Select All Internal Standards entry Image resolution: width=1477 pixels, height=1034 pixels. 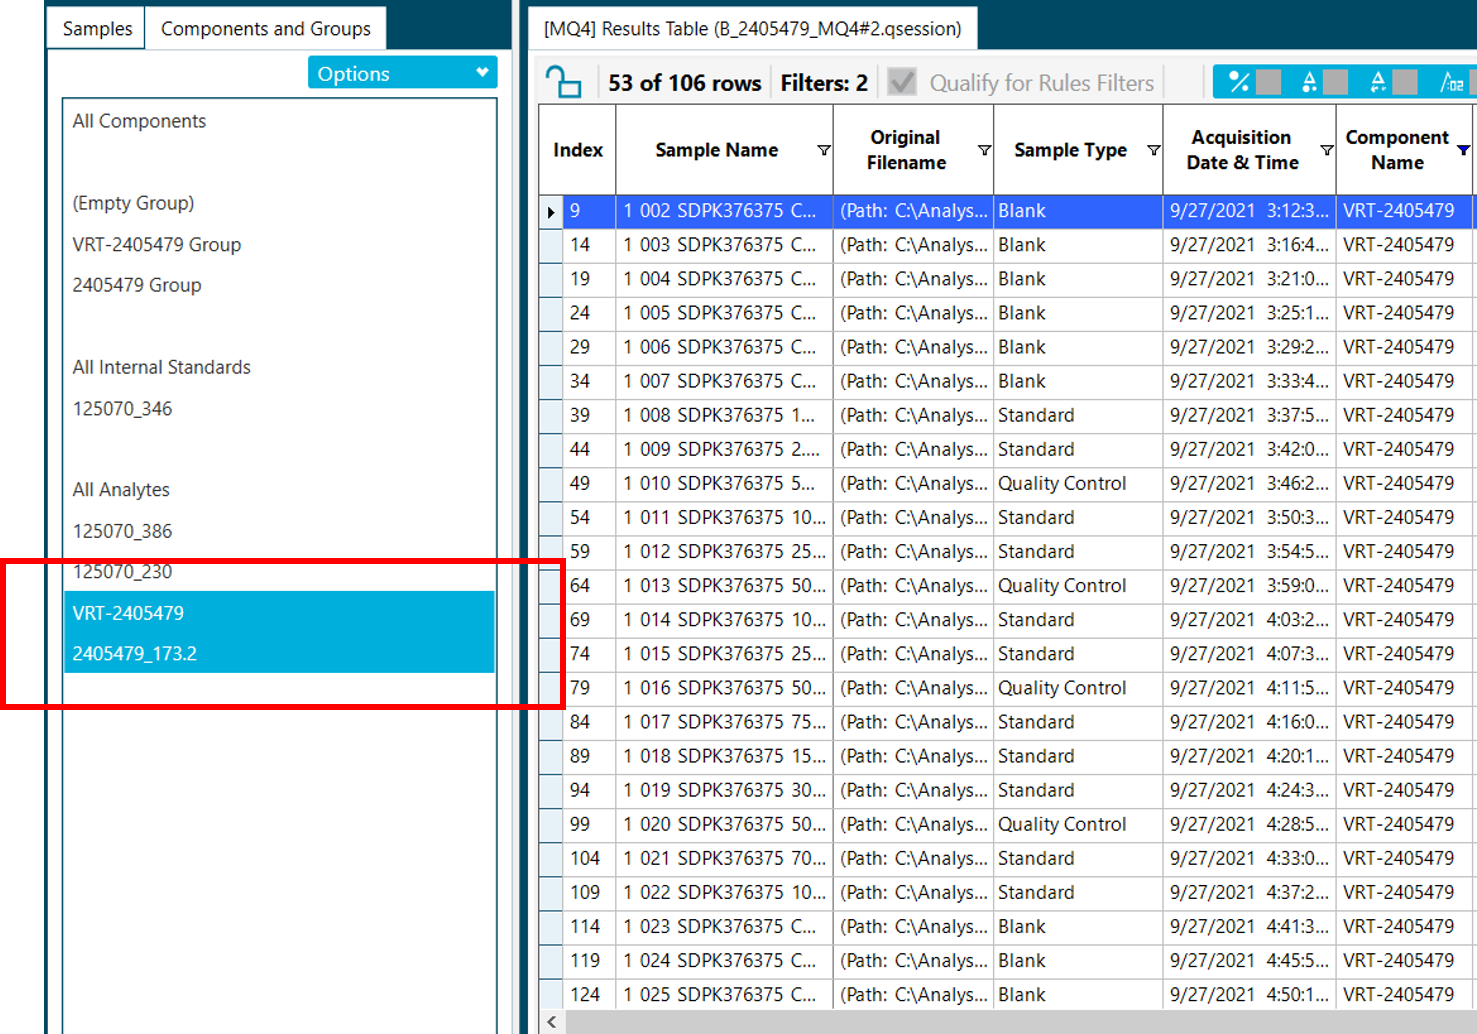[x=161, y=367]
